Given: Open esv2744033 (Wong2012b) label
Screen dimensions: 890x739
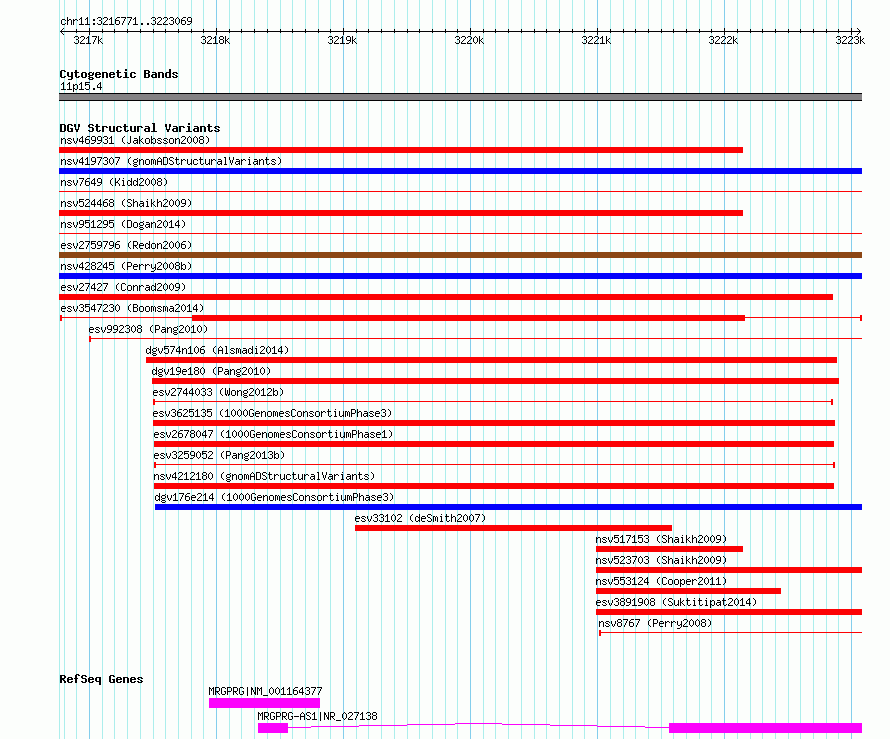Looking at the screenshot, I should tap(218, 392).
